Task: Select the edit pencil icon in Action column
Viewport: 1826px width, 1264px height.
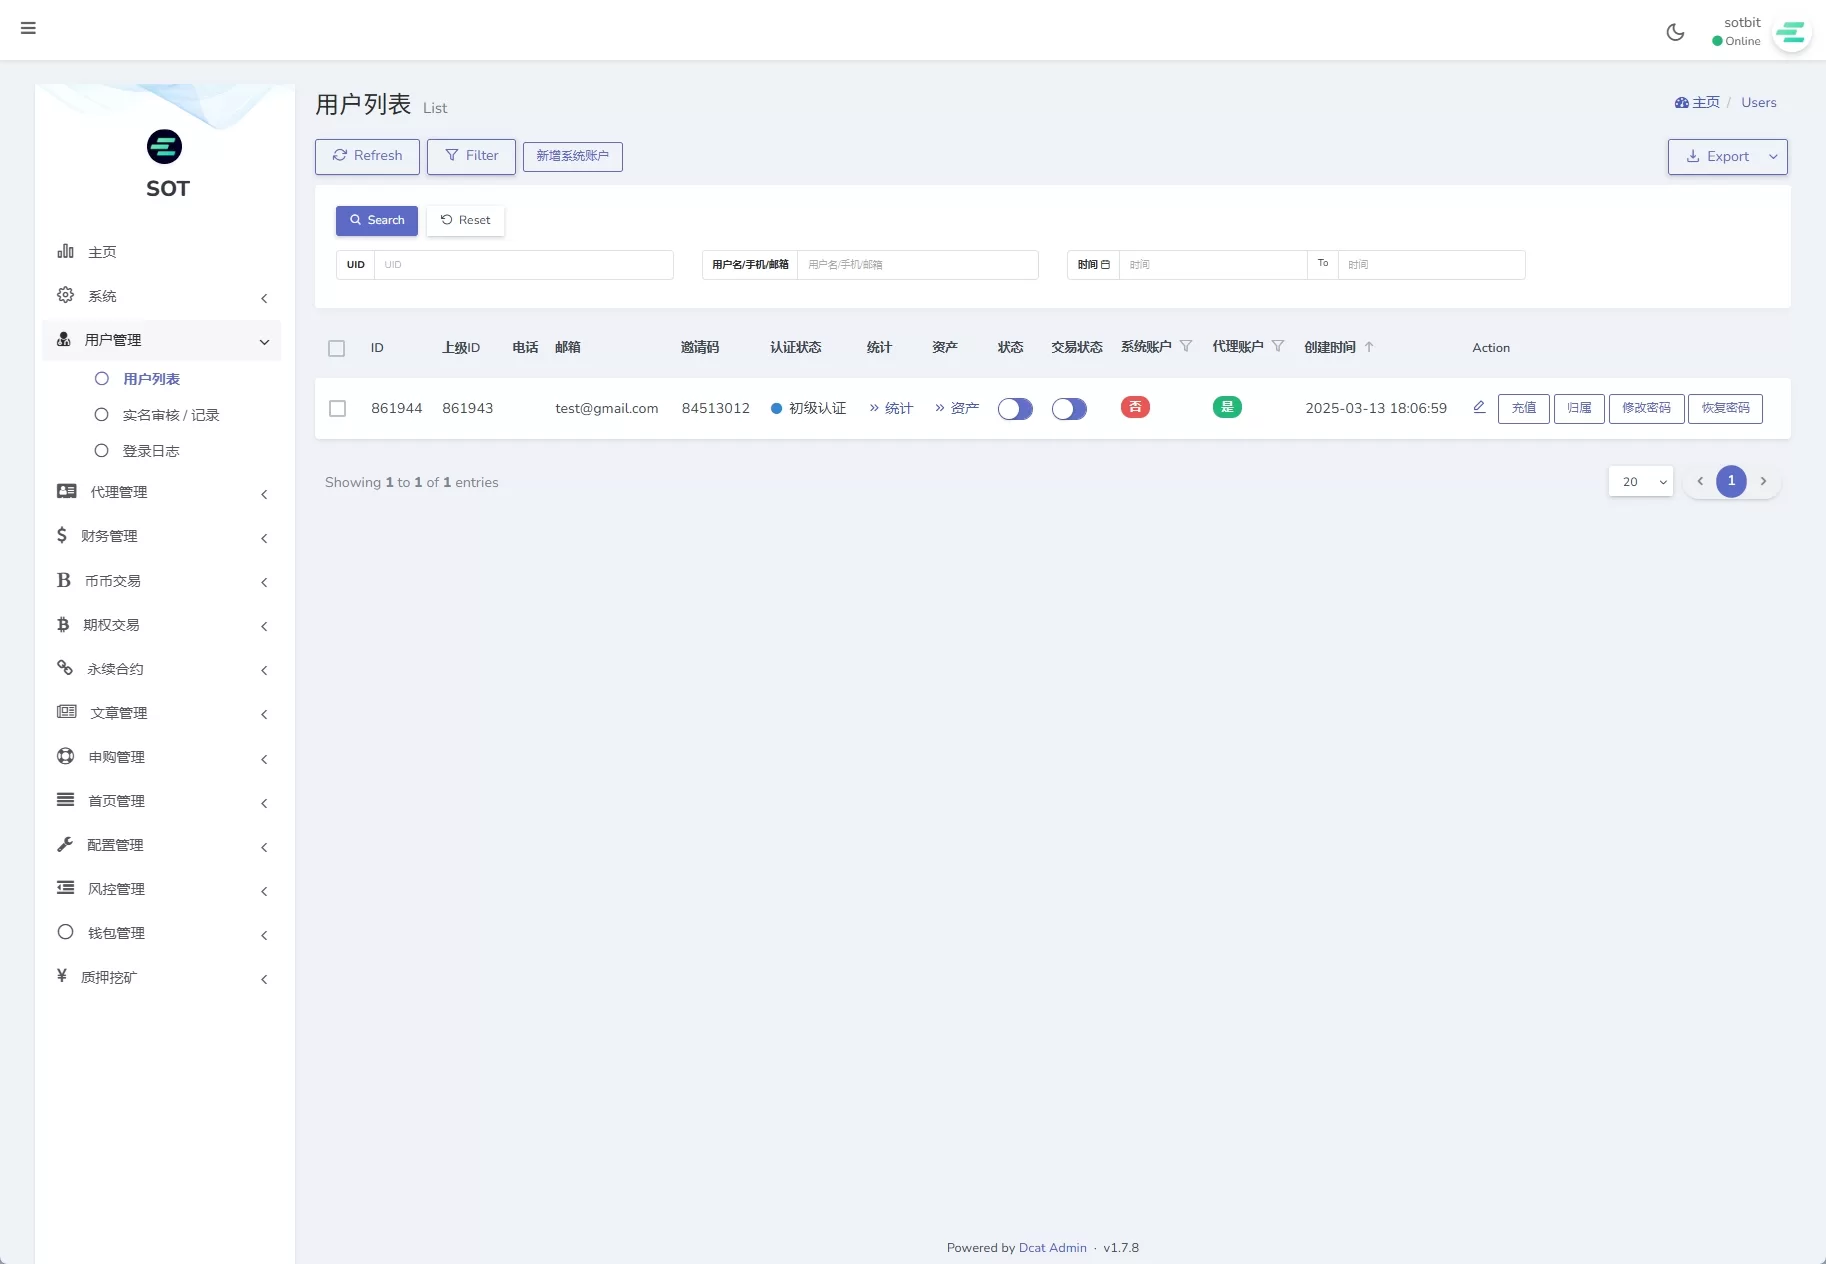Action: pyautogui.click(x=1478, y=407)
